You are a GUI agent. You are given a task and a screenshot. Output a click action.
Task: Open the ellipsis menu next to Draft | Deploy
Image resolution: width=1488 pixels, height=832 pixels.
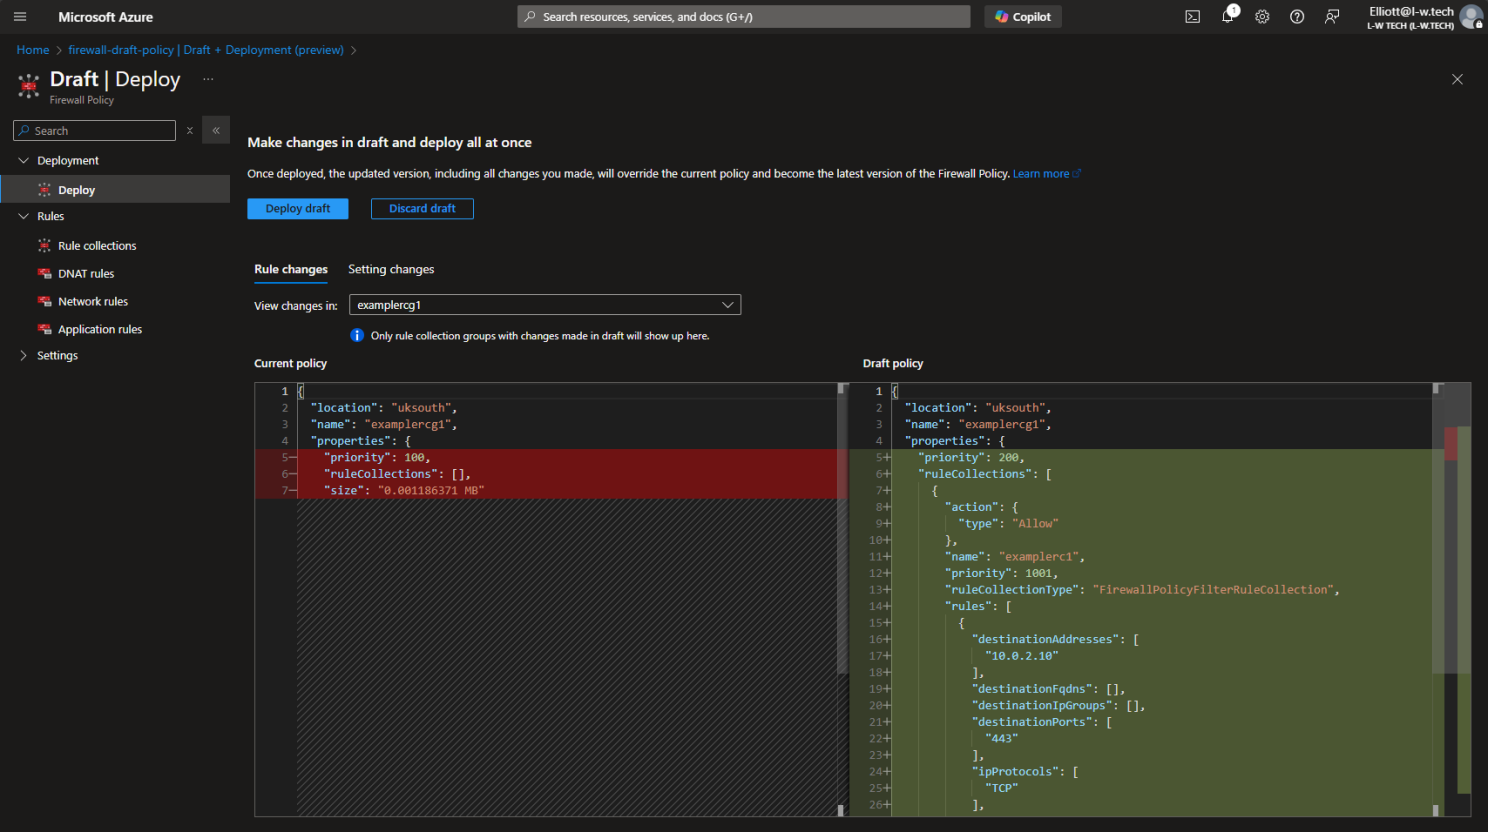(208, 79)
